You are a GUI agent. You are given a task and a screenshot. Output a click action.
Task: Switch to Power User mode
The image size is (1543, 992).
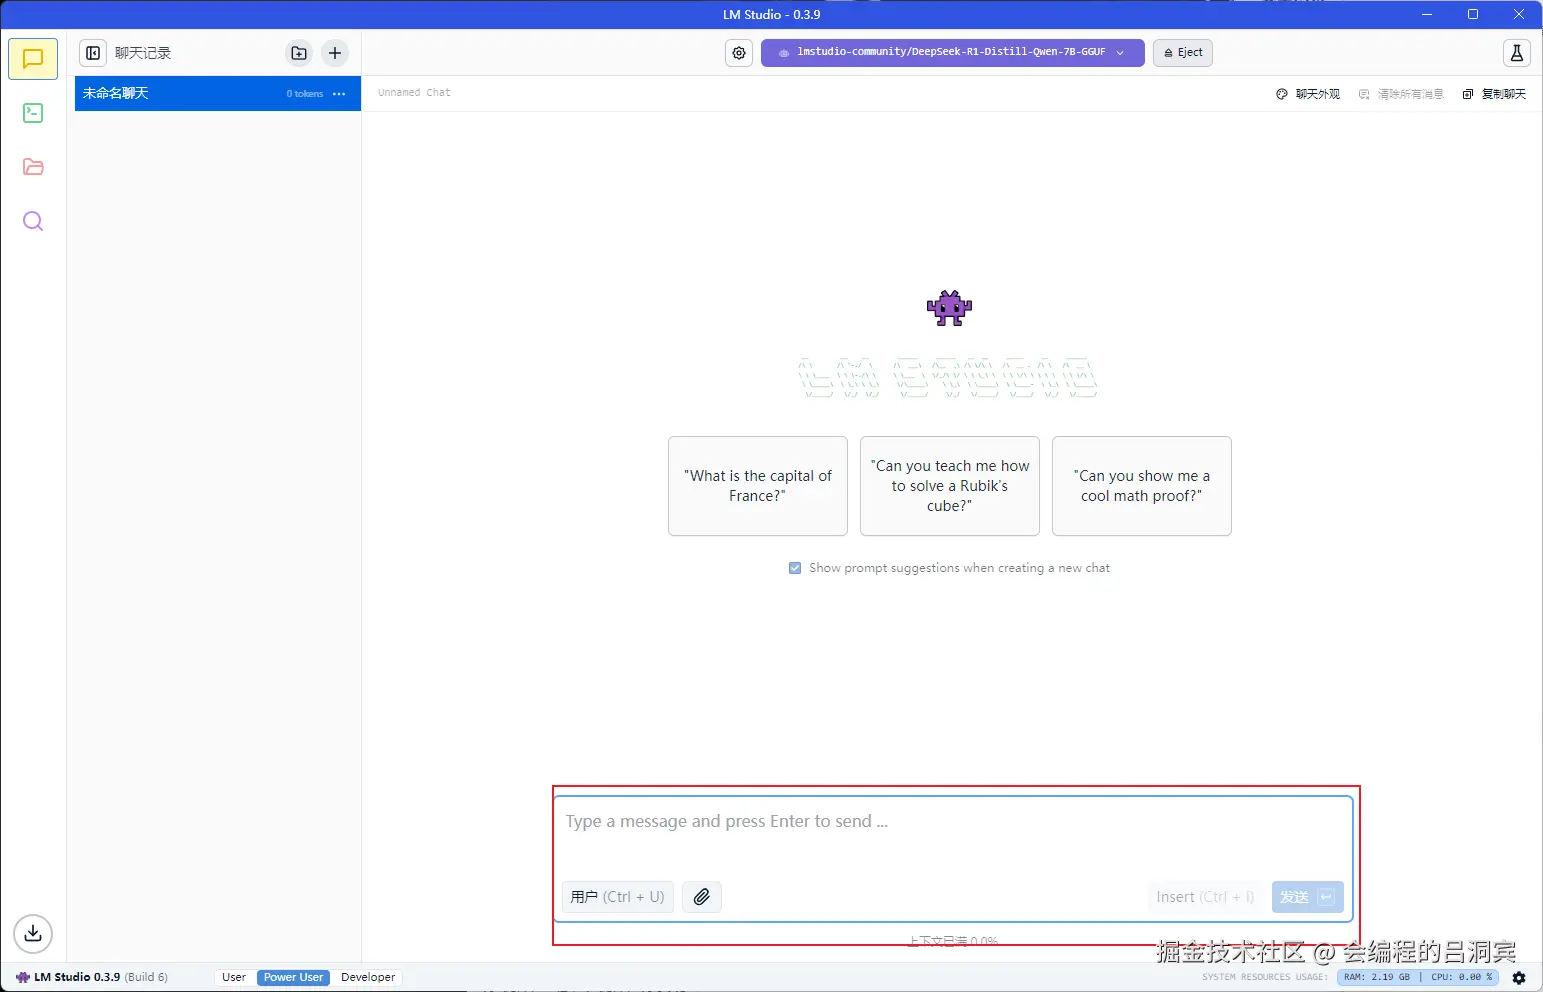293,978
